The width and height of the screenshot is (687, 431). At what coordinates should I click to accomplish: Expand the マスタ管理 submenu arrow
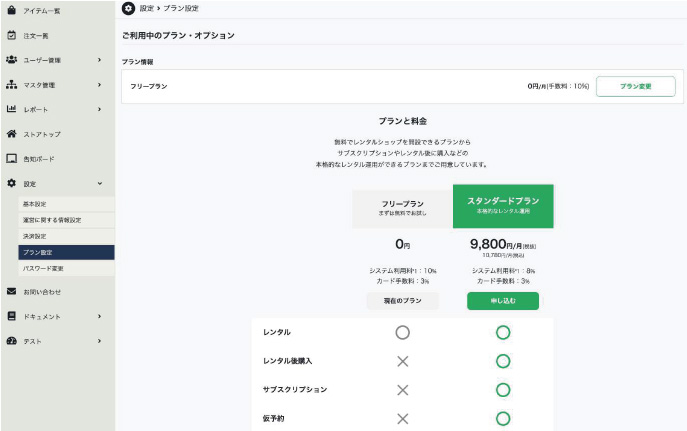pos(99,85)
